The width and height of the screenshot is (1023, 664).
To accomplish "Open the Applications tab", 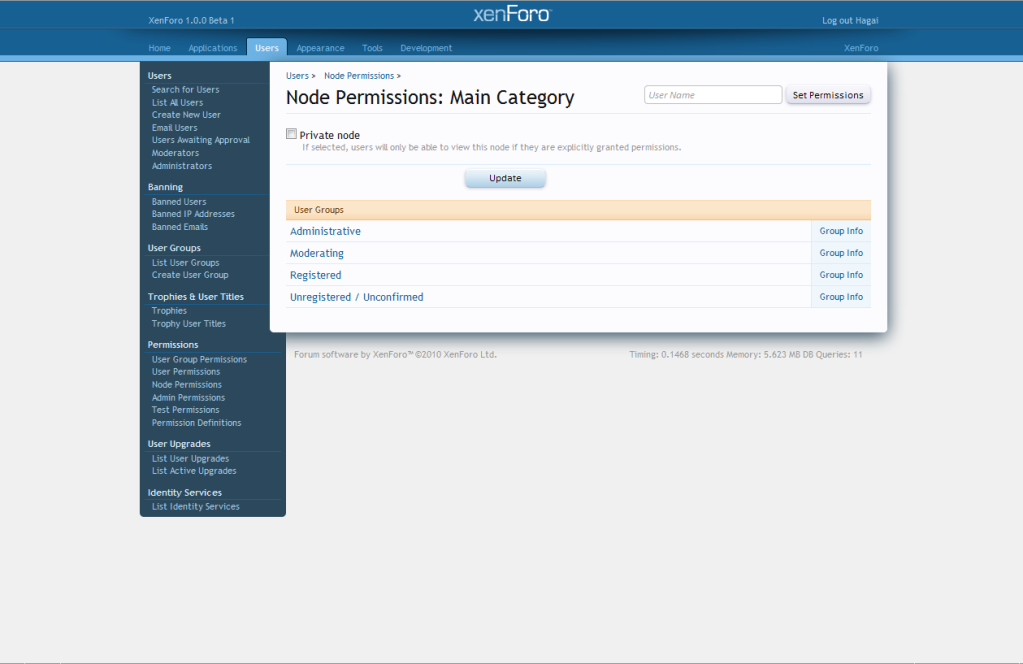I will point(213,48).
